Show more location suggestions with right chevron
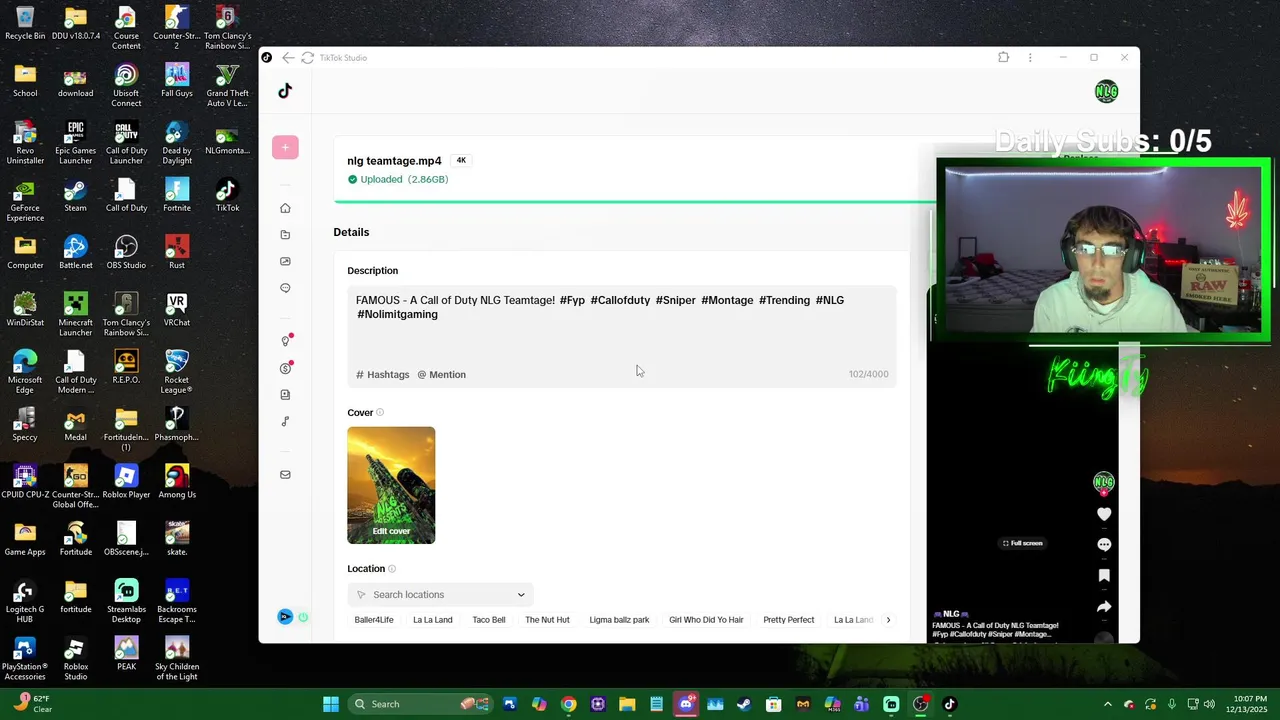The height and width of the screenshot is (720, 1280). (888, 620)
